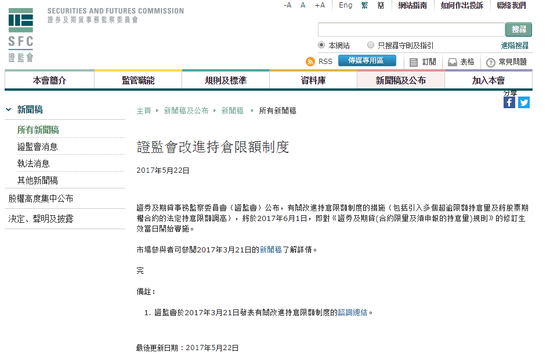Click the 表格 forms link

click(462, 62)
